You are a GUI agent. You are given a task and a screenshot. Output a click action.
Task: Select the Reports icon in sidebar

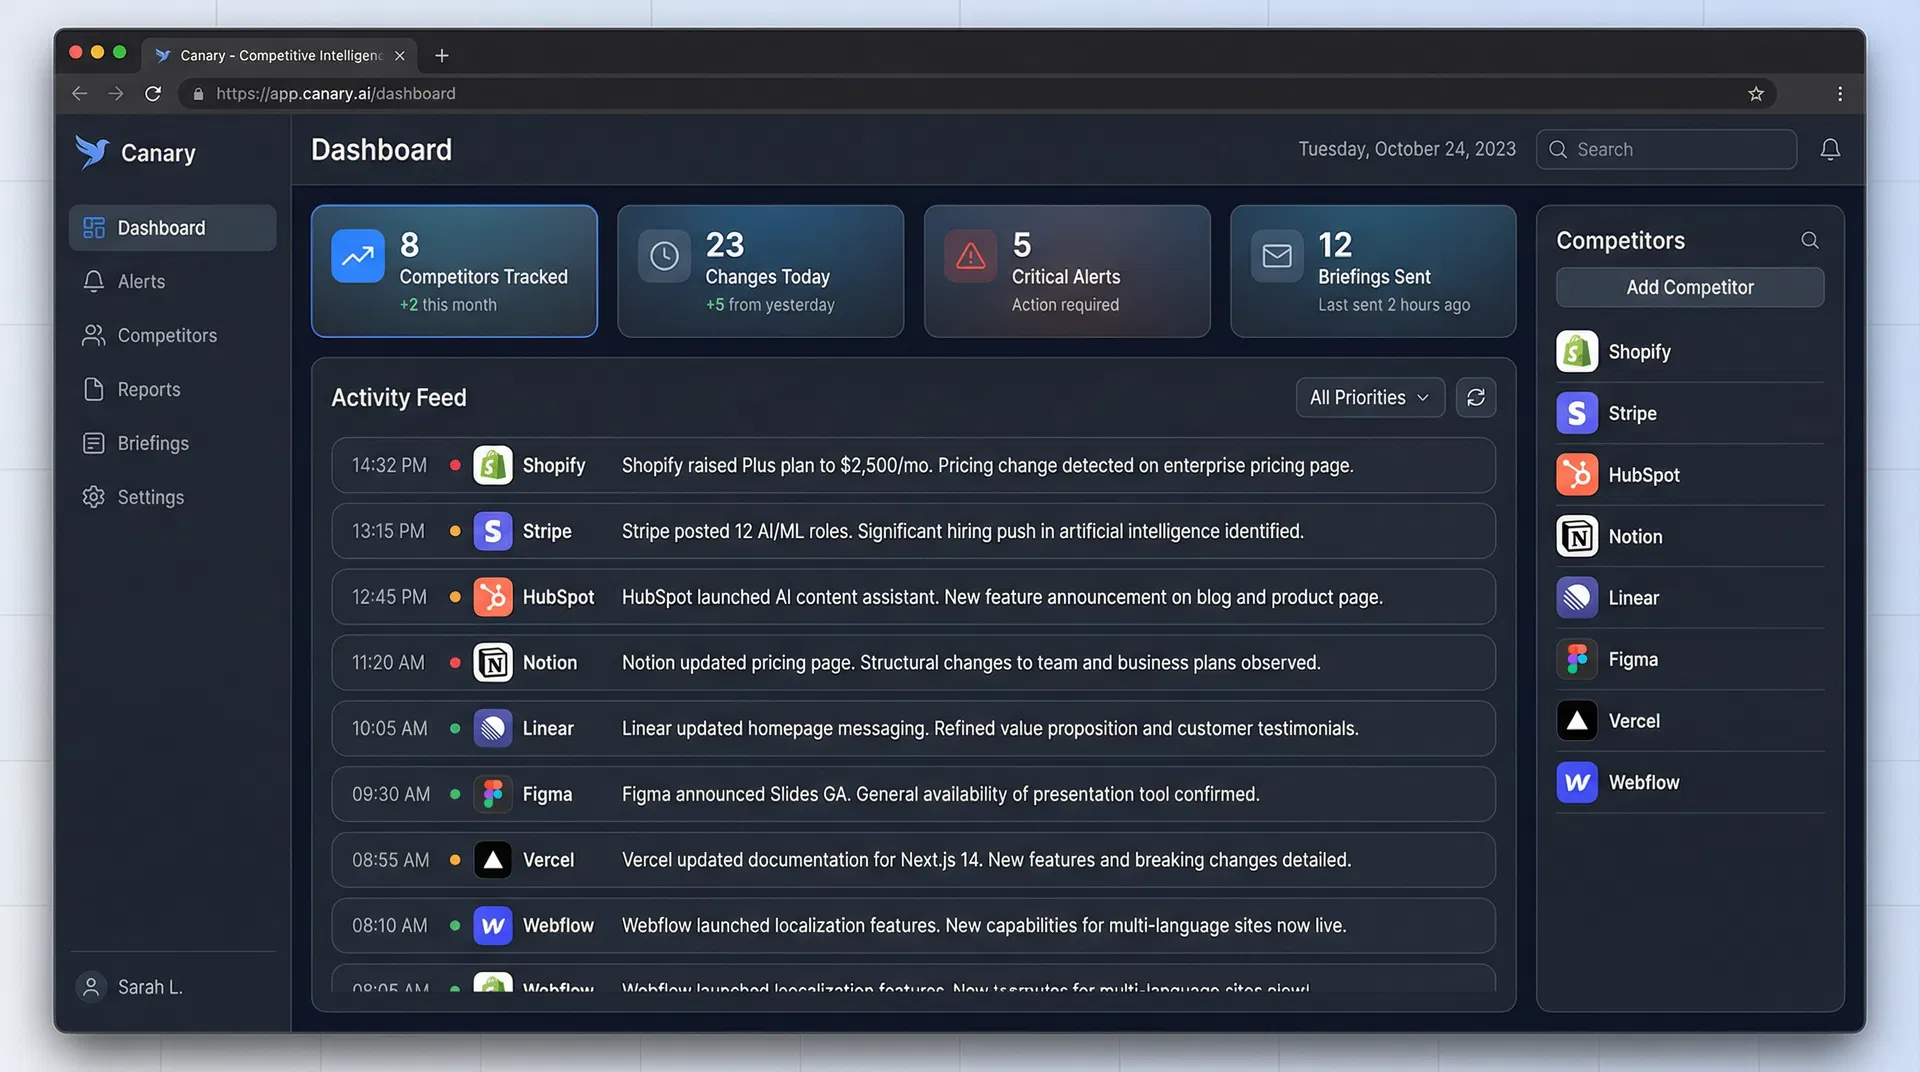93,389
